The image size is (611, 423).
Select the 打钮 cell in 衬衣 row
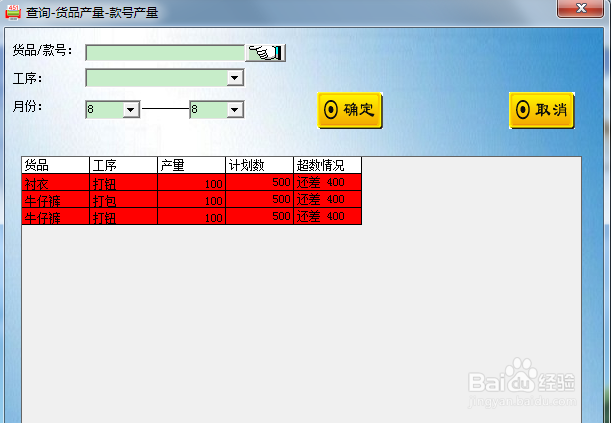[124, 182]
